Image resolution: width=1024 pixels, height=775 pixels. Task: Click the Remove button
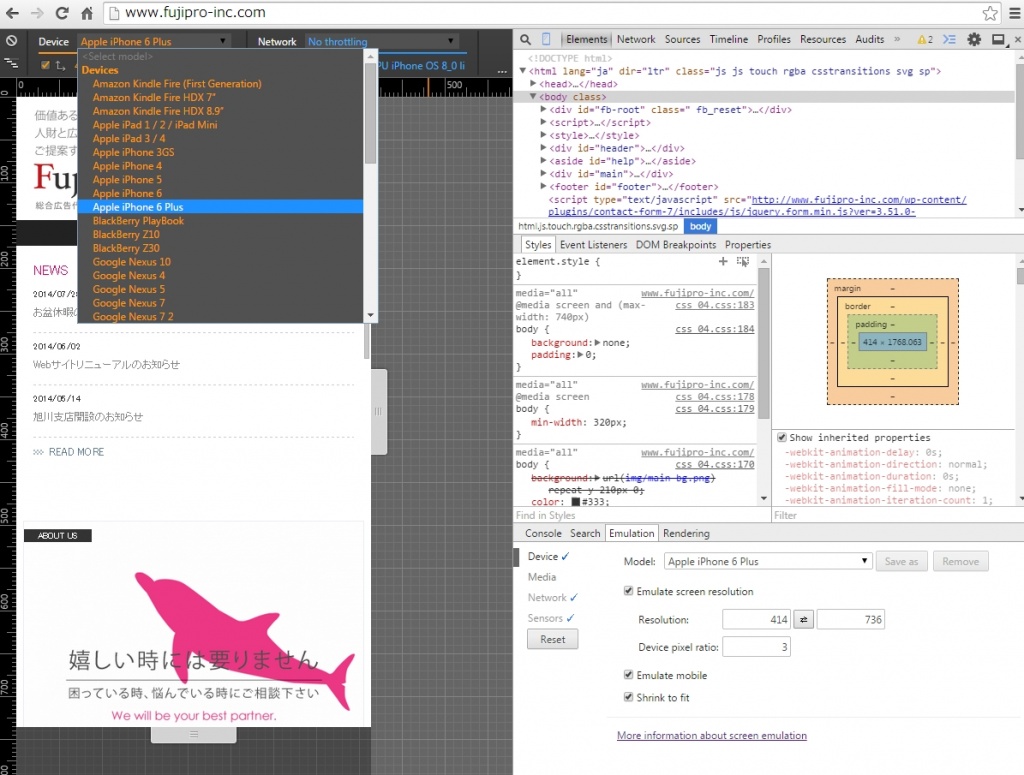[x=961, y=561]
